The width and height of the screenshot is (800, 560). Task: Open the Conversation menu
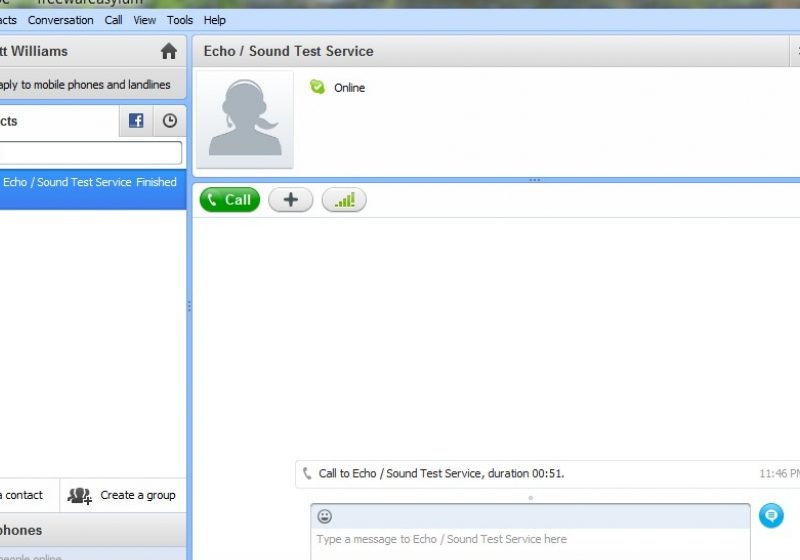(61, 20)
